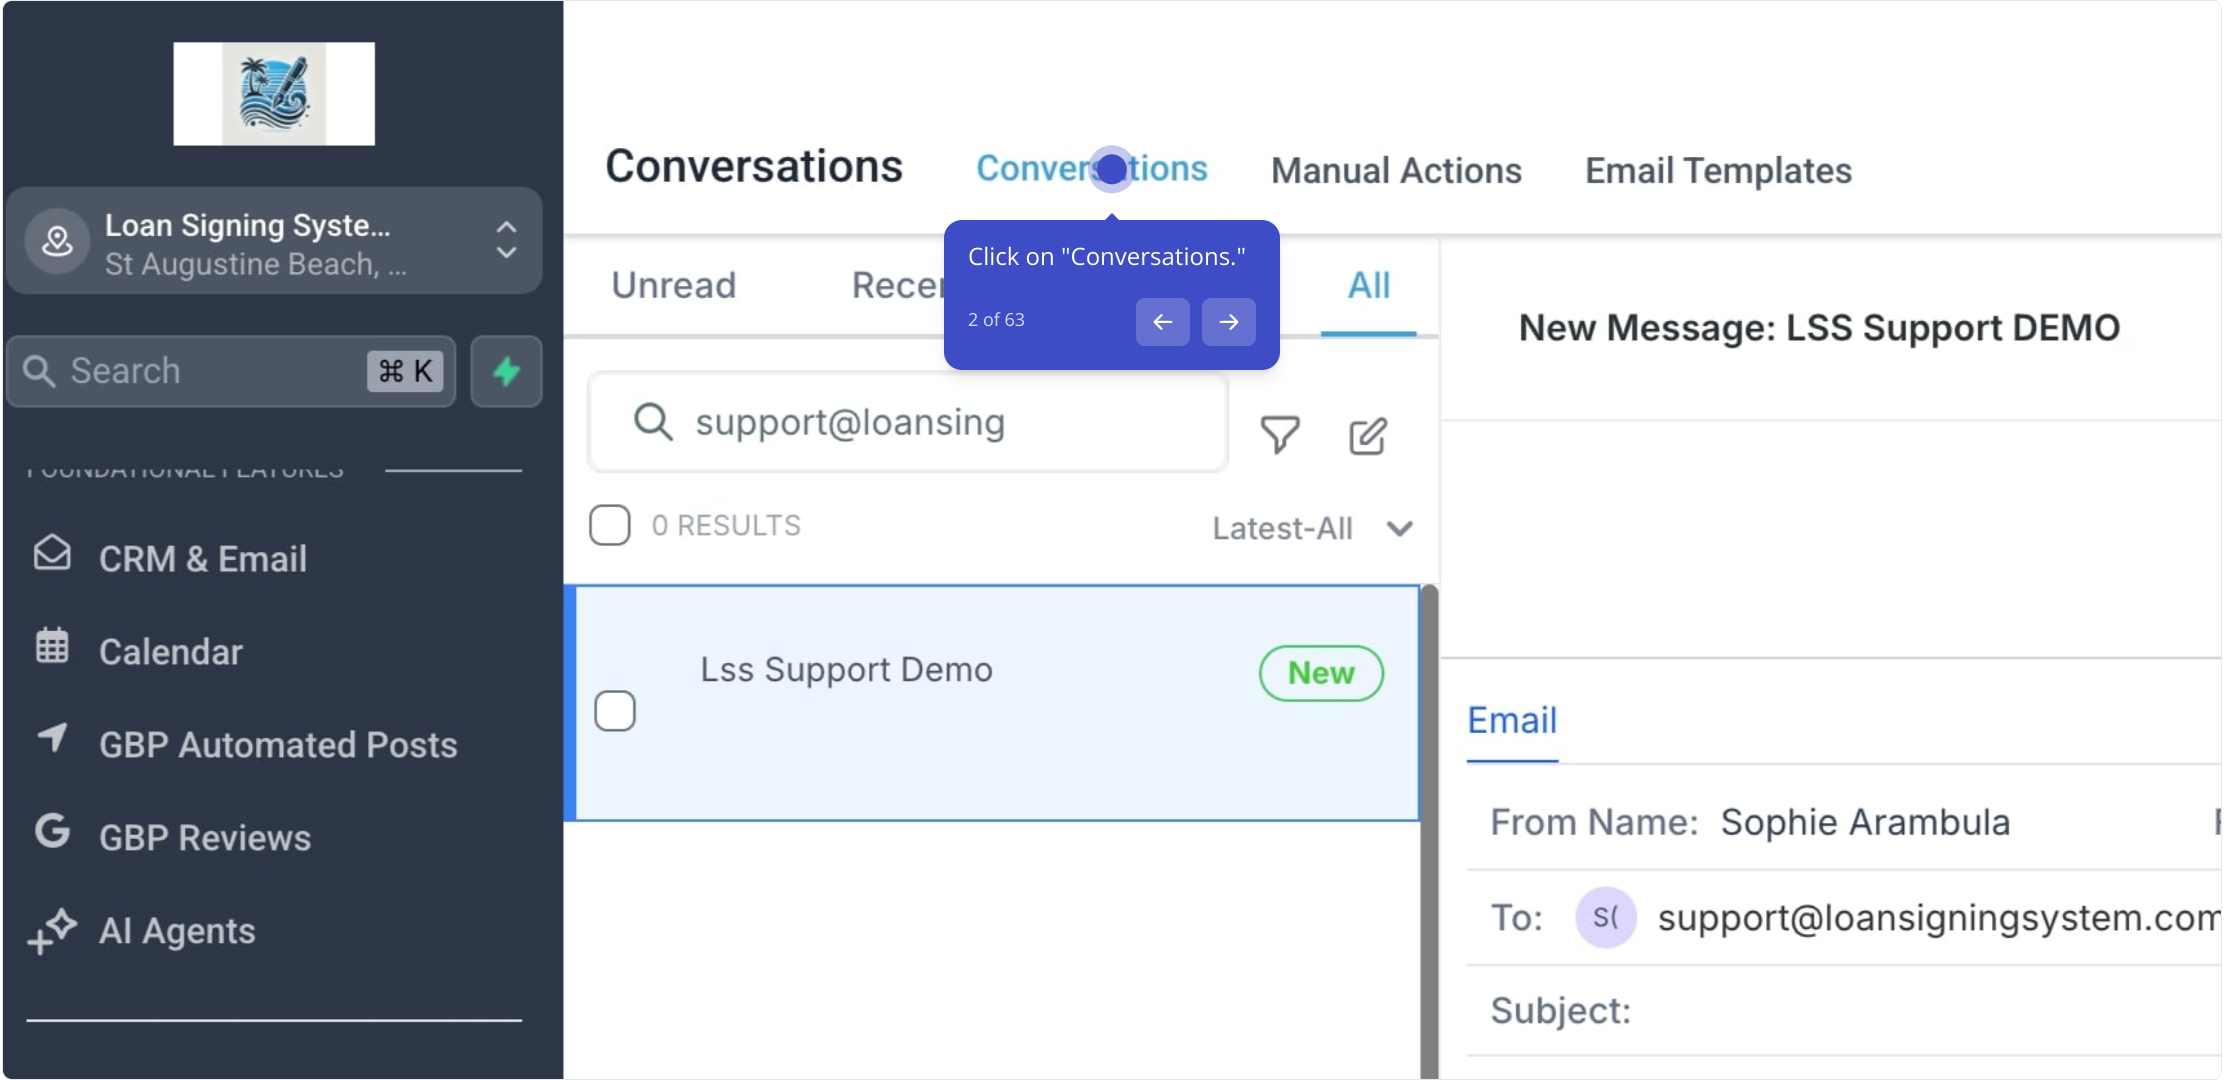Click the sidebar search magnifier icon
The height and width of the screenshot is (1080, 2224).
[x=39, y=371]
